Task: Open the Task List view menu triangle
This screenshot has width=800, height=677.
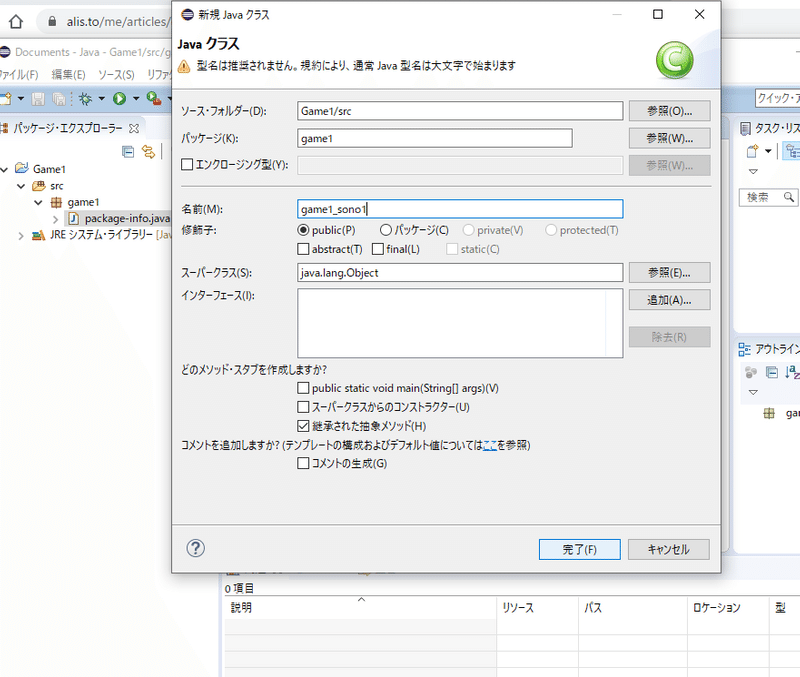Action: pos(753,171)
